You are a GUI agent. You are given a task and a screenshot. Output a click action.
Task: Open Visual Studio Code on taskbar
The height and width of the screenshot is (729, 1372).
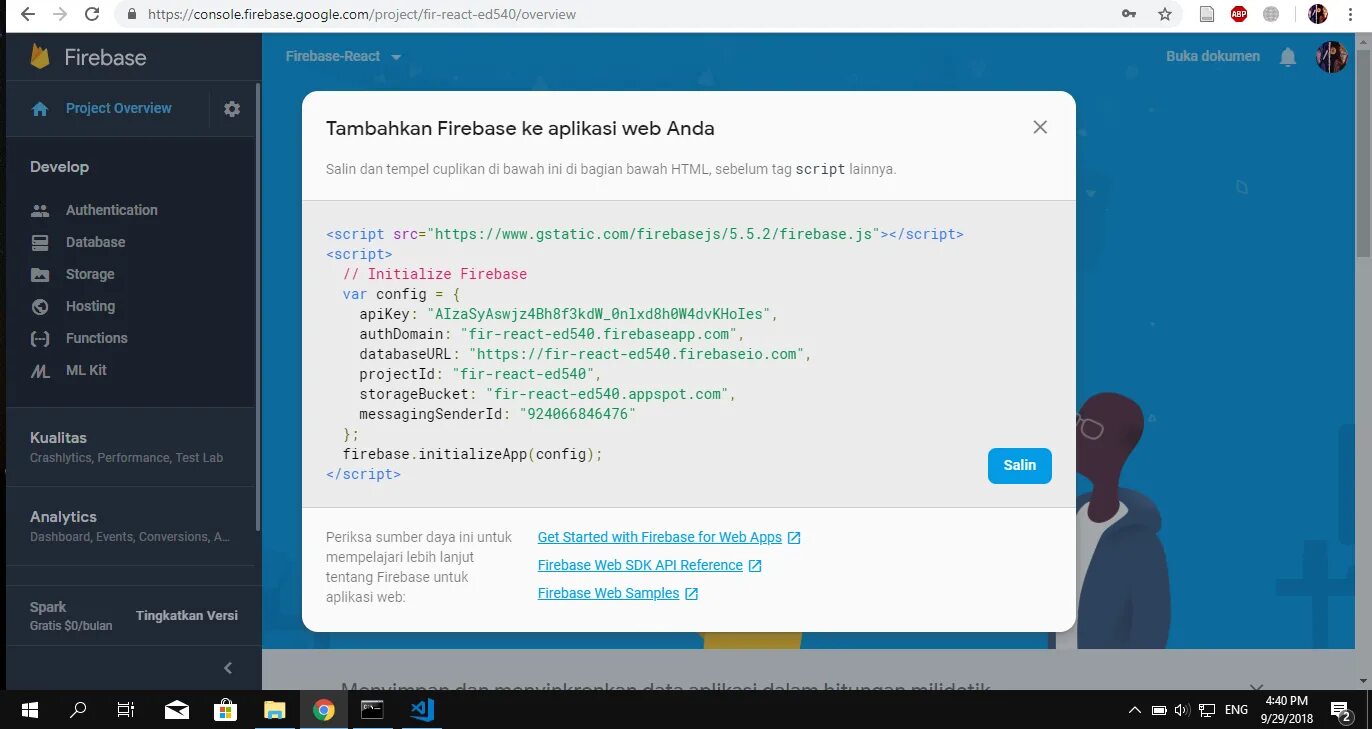pyautogui.click(x=421, y=710)
